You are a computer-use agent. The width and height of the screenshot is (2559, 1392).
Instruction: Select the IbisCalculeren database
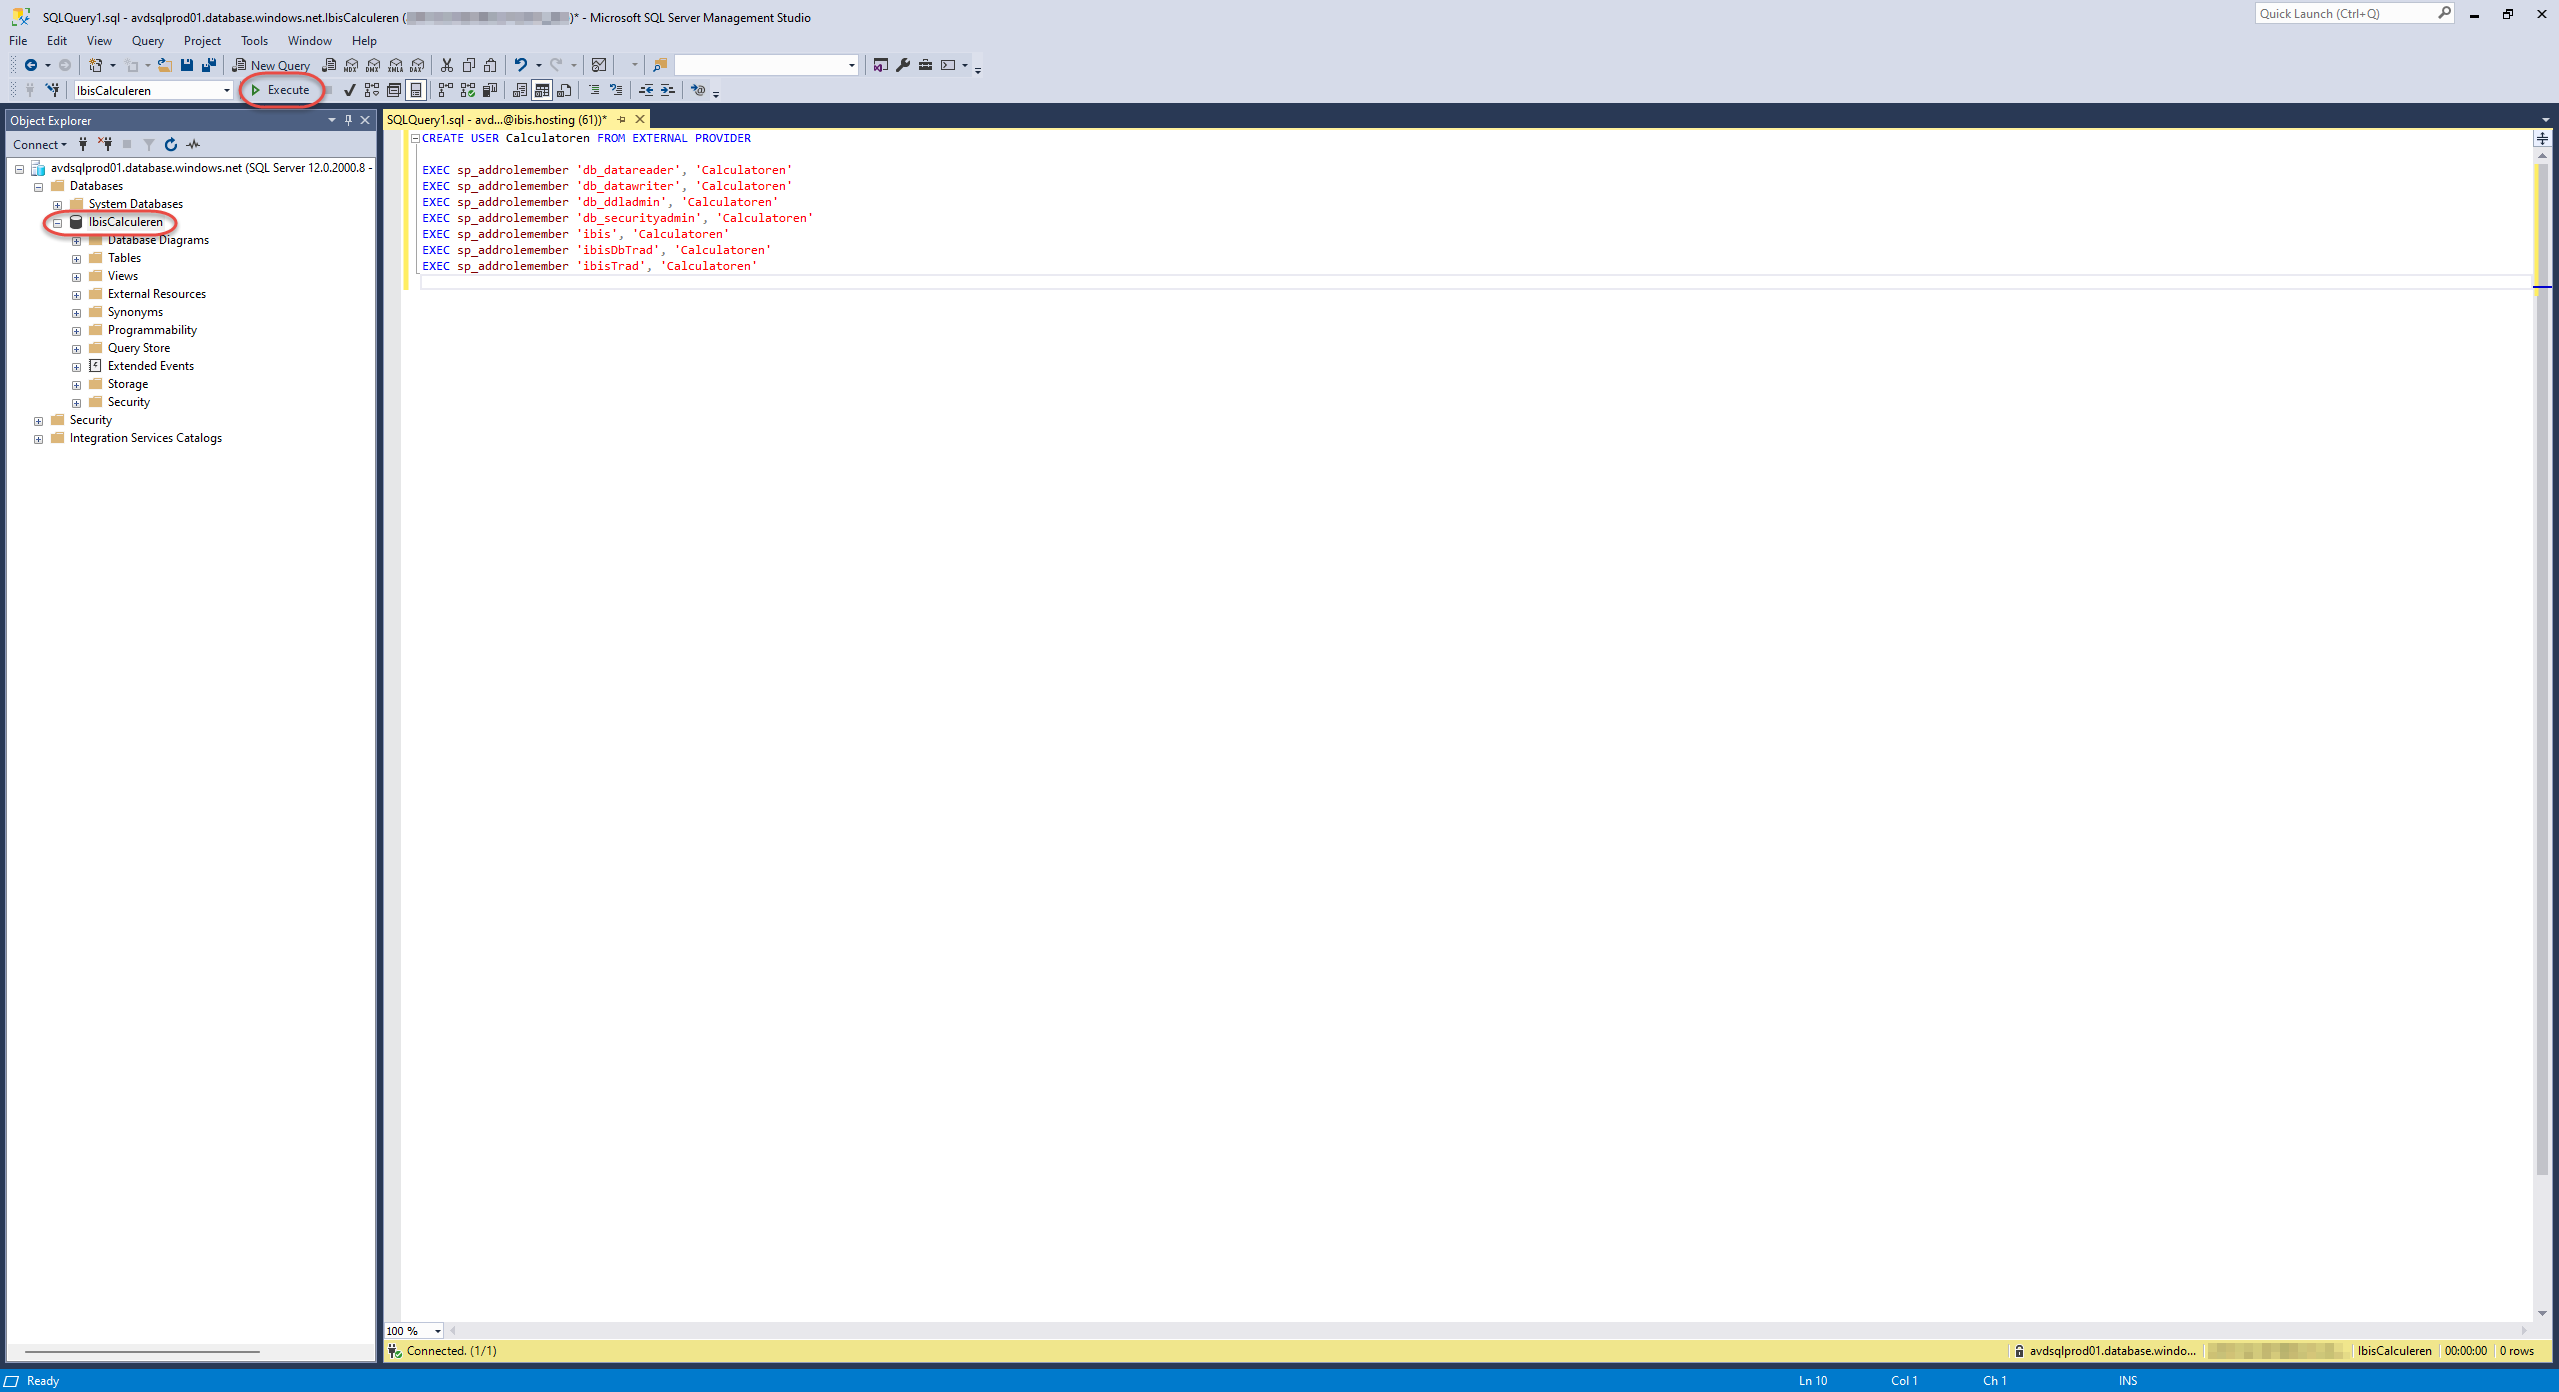[125, 221]
